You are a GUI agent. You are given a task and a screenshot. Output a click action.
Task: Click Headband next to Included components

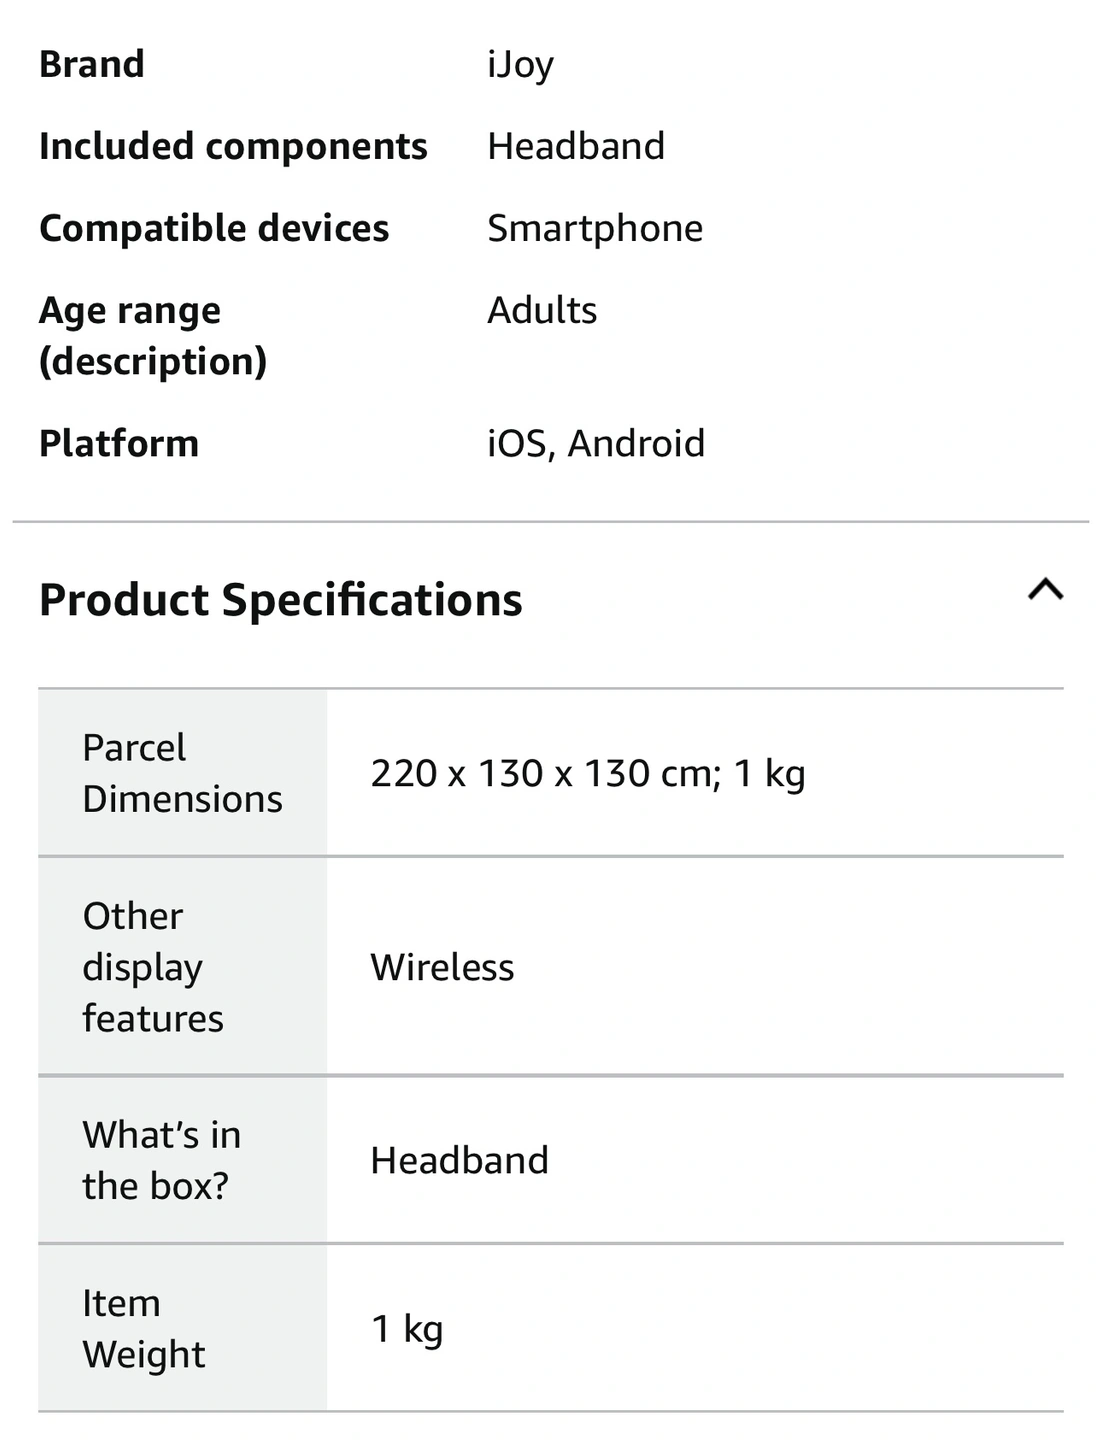click(x=576, y=146)
